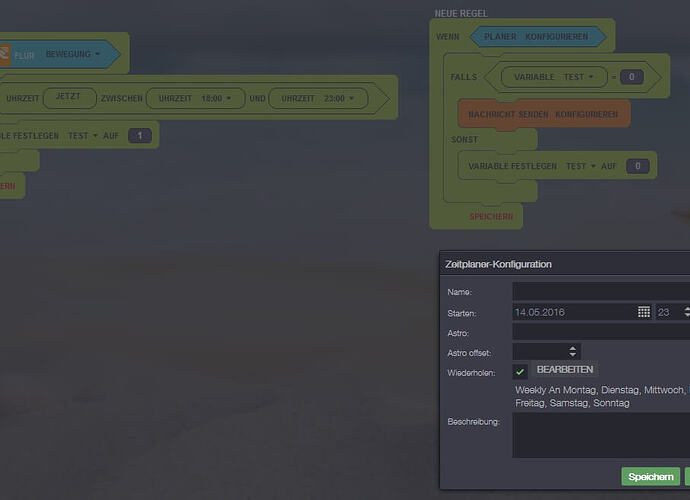This screenshot has width=690, height=500.
Task: Open the calendar date picker icon
Action: coord(644,312)
